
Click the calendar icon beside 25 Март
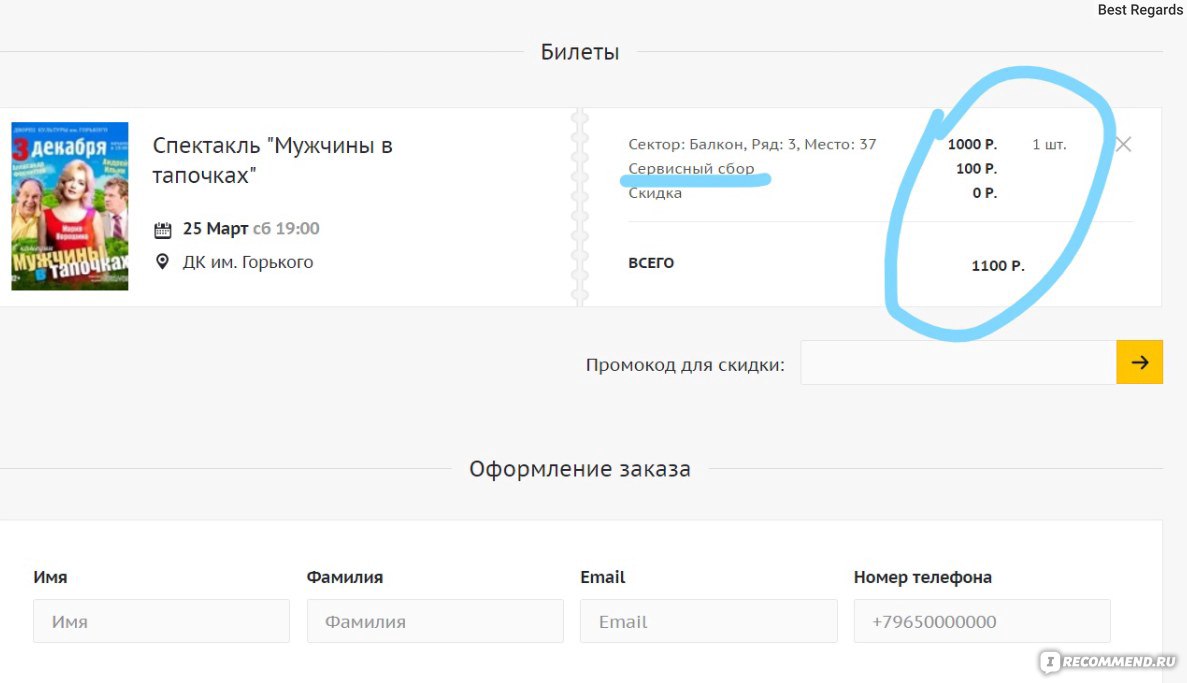pyautogui.click(x=163, y=229)
